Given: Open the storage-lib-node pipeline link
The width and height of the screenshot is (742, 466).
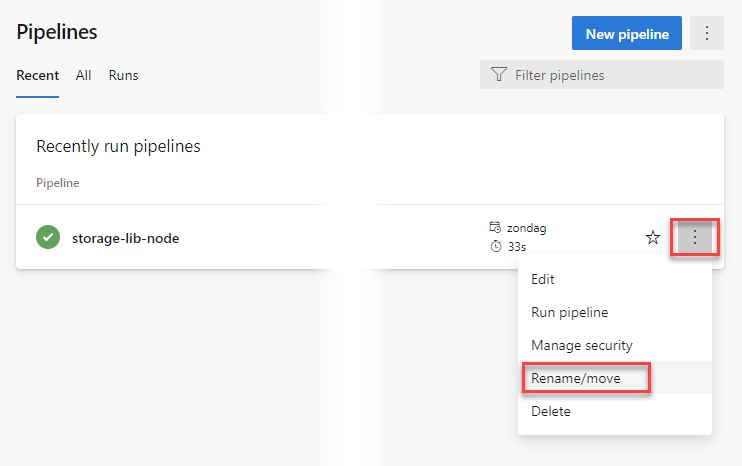Looking at the screenshot, I should tap(125, 238).
